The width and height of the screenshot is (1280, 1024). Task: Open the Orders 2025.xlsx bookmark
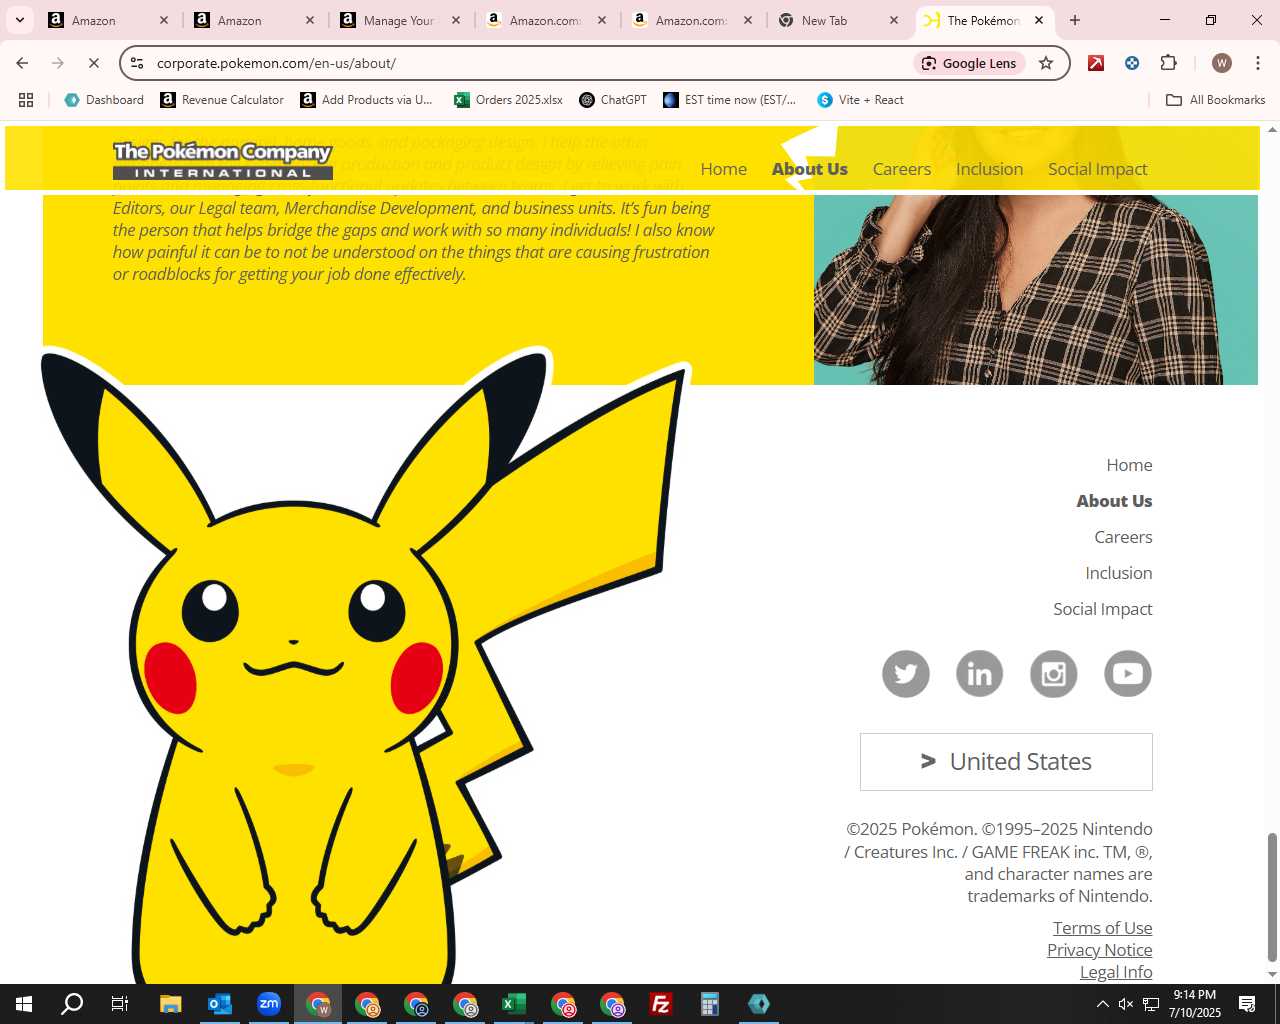coord(508,100)
